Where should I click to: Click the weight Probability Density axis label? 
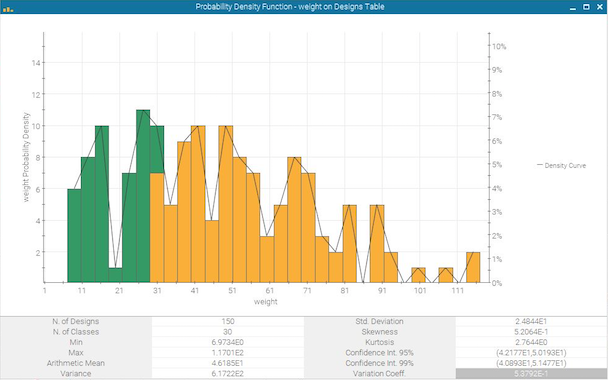(26, 157)
